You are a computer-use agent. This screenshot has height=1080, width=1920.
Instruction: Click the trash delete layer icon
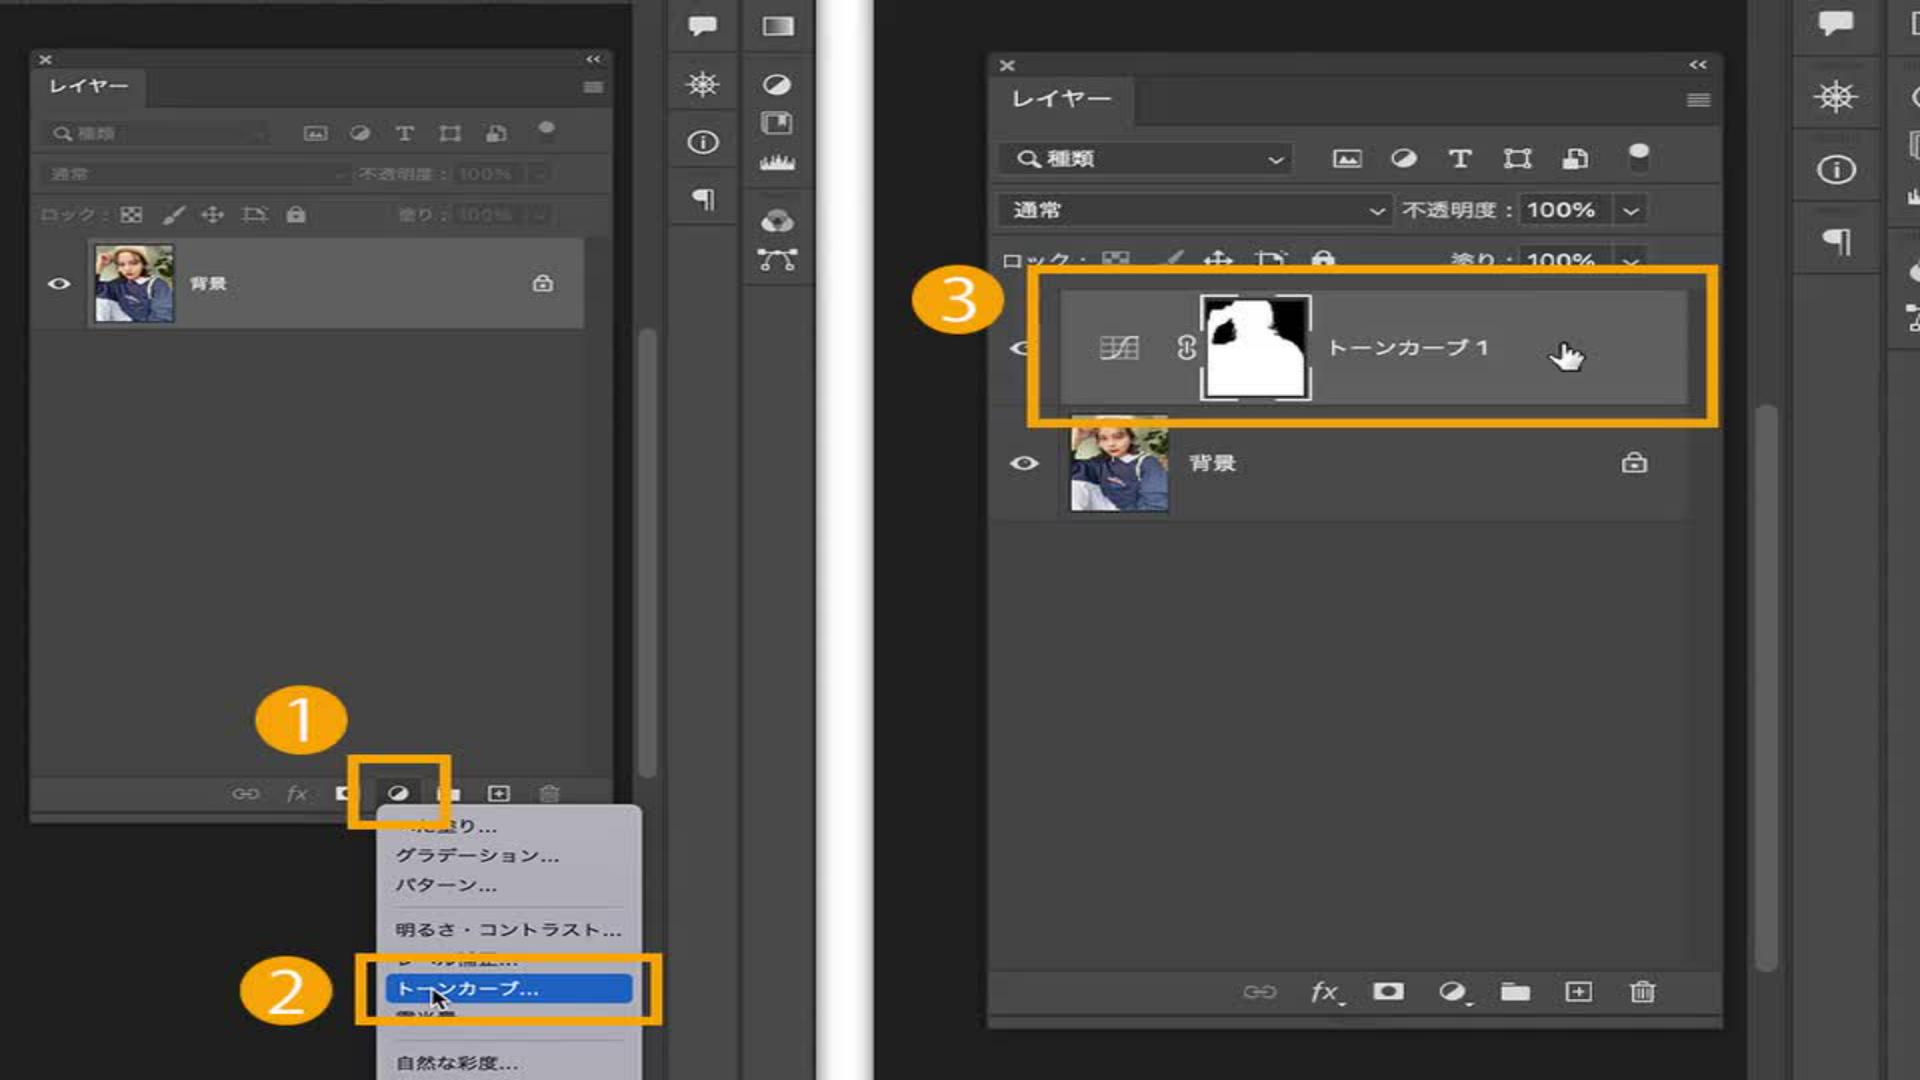[1642, 992]
